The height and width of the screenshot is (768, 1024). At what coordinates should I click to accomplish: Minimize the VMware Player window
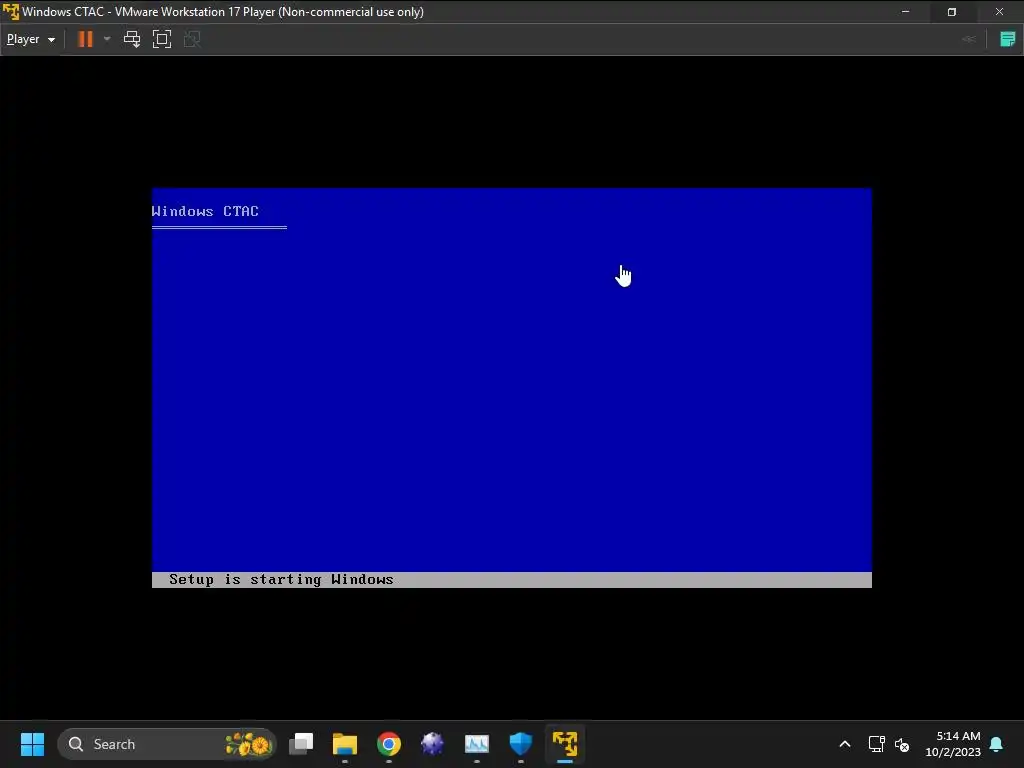click(x=905, y=12)
